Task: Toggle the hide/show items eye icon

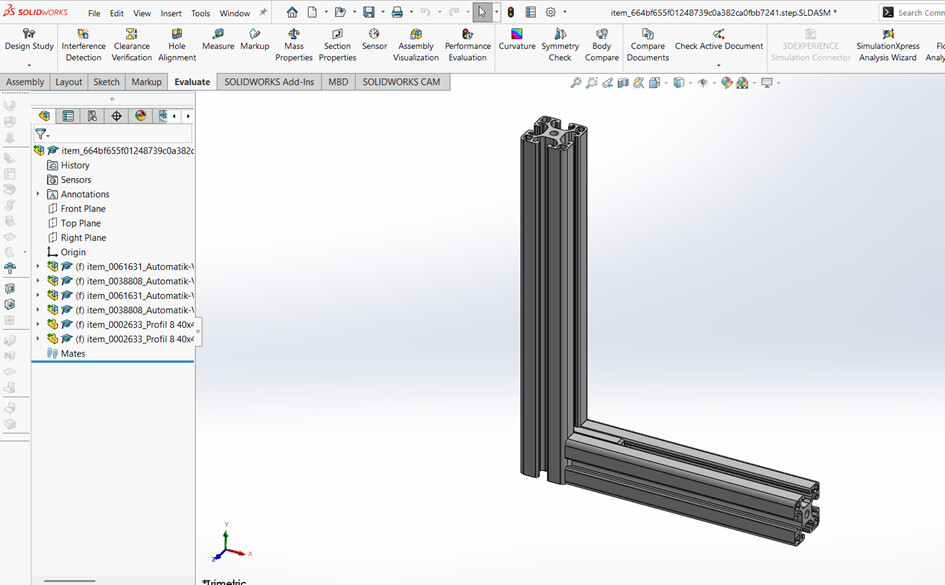Action: [x=703, y=83]
